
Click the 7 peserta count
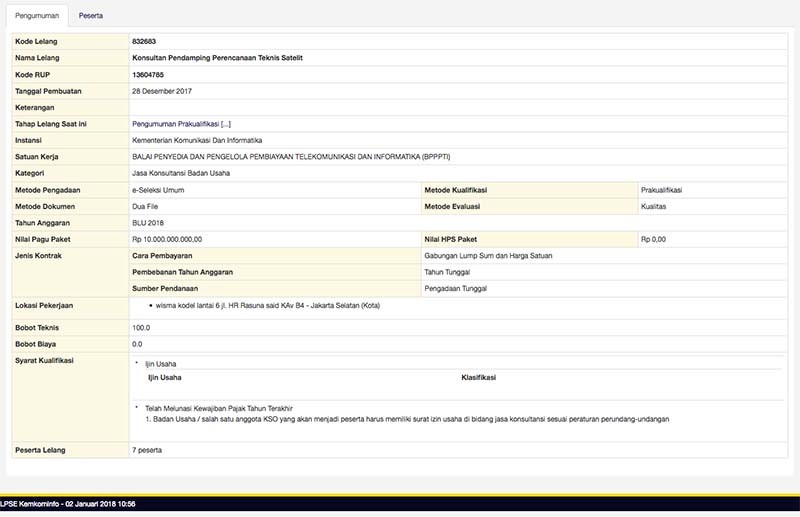147,450
